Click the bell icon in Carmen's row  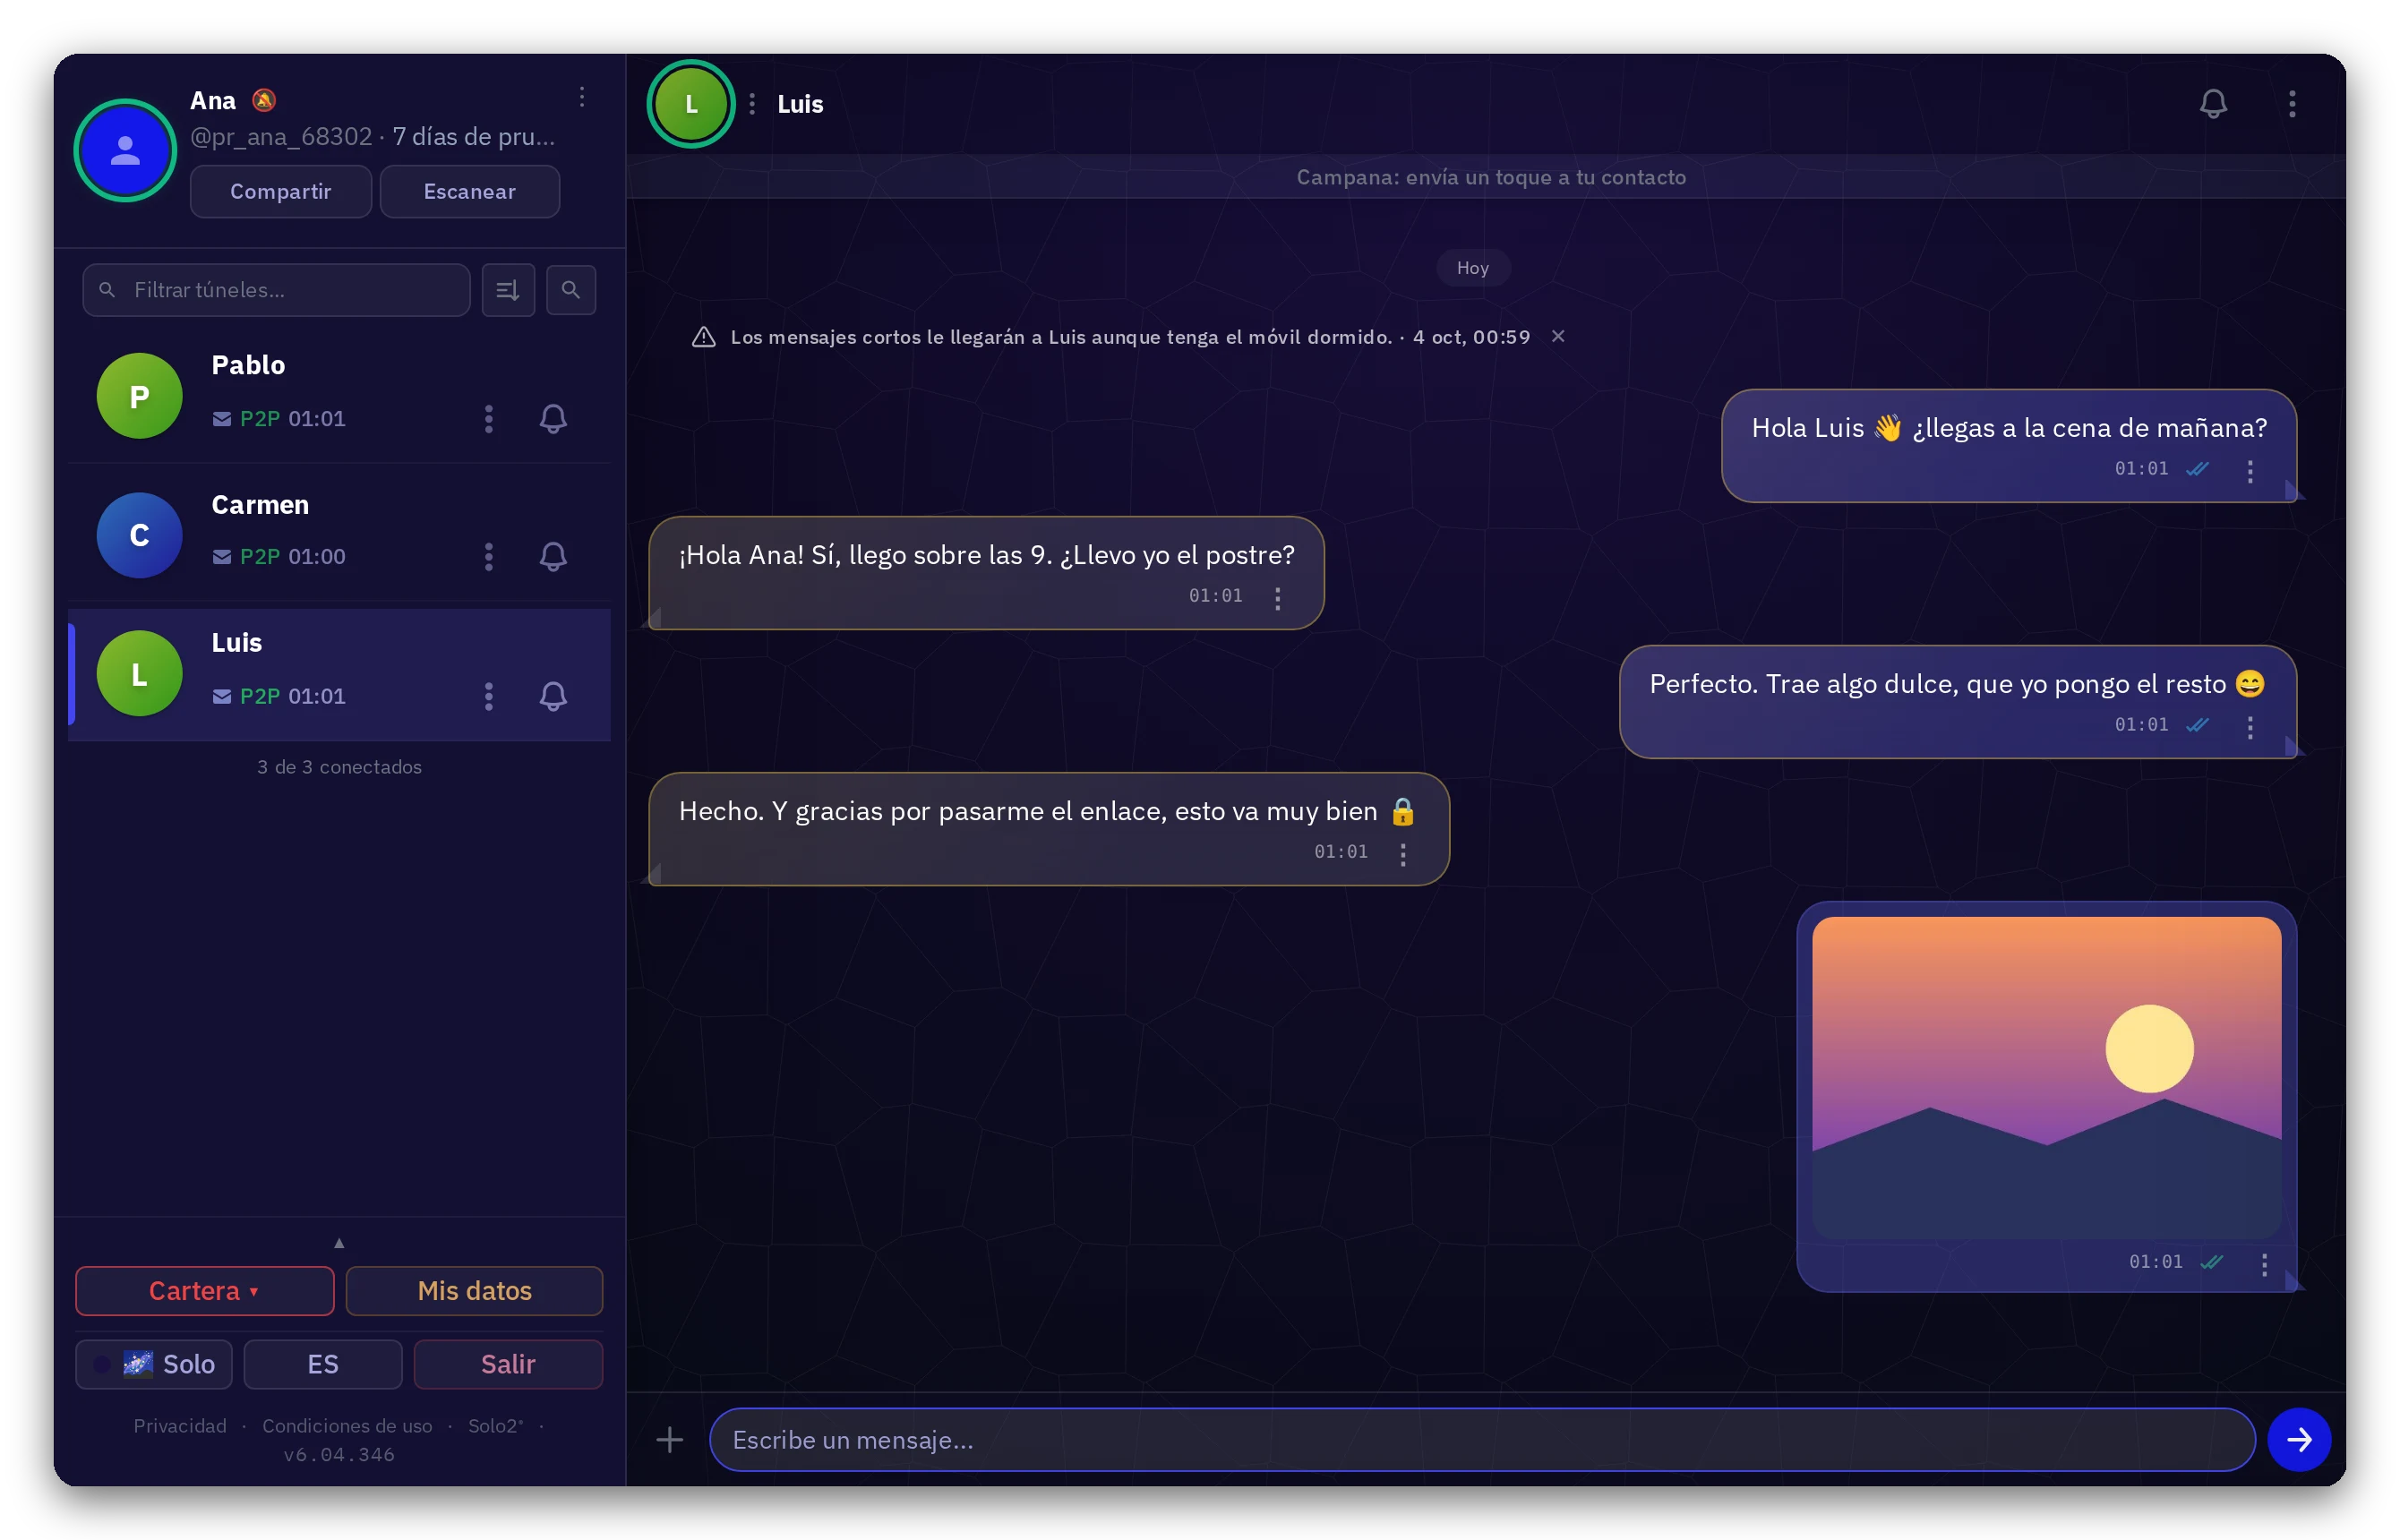[x=553, y=556]
